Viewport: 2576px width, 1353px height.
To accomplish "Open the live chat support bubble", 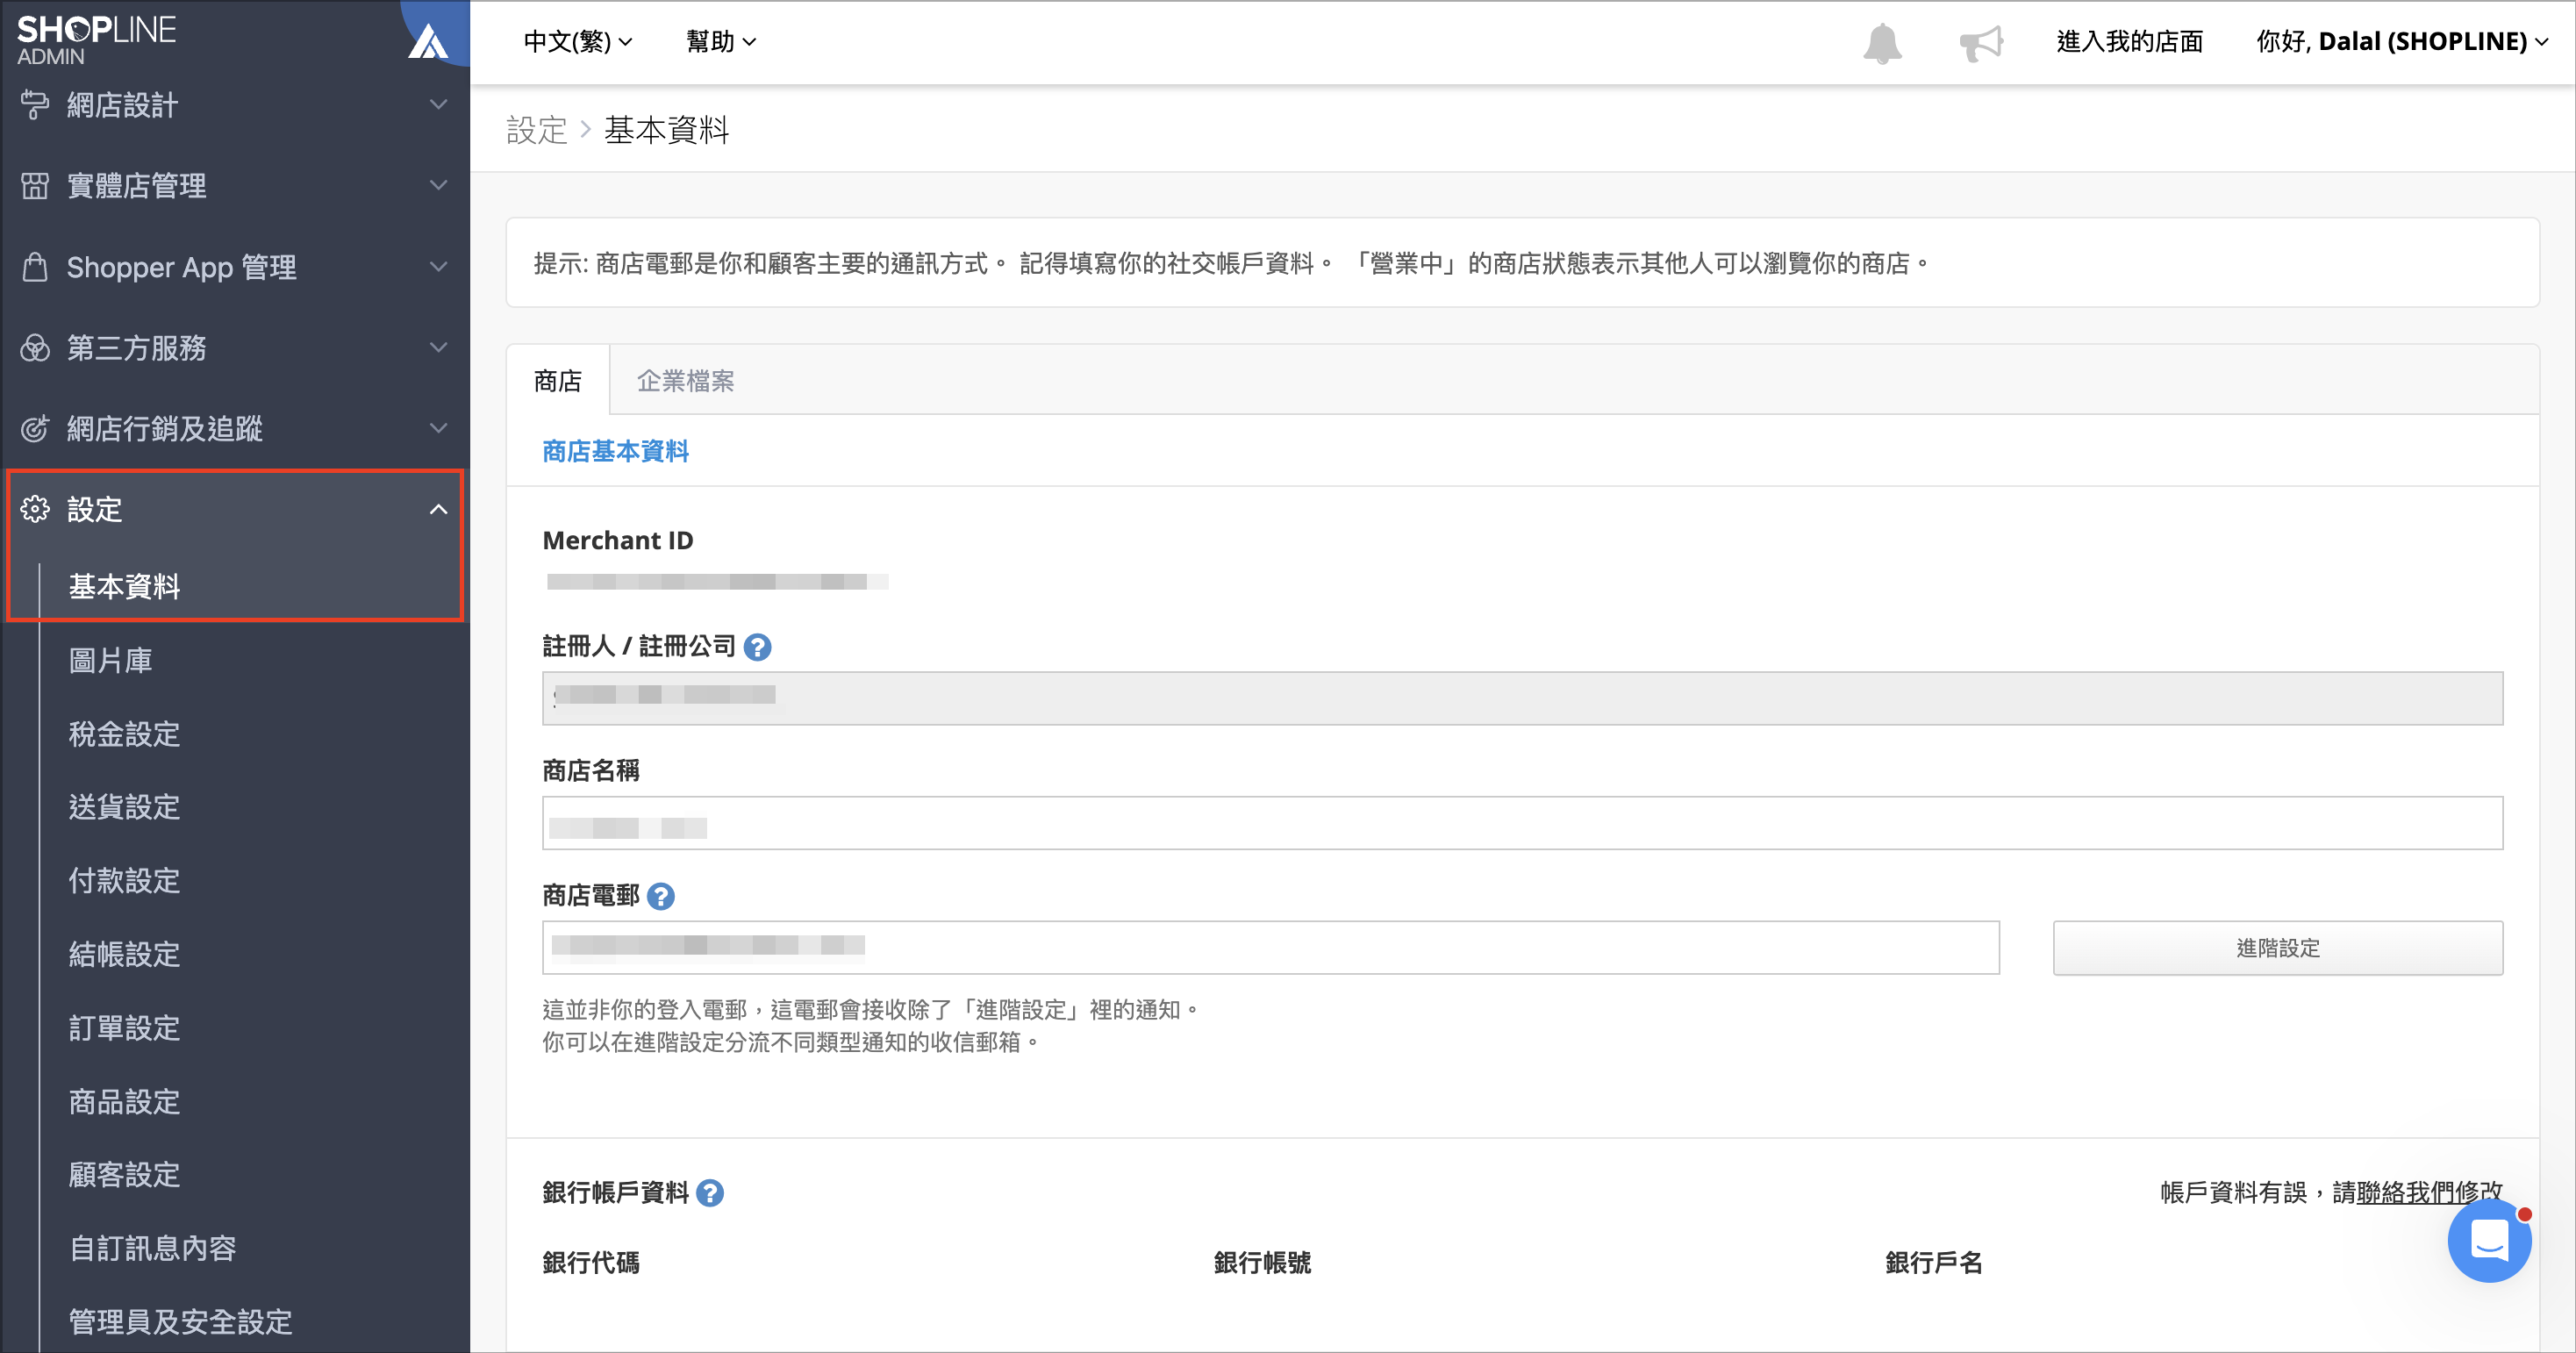I will (2489, 1240).
